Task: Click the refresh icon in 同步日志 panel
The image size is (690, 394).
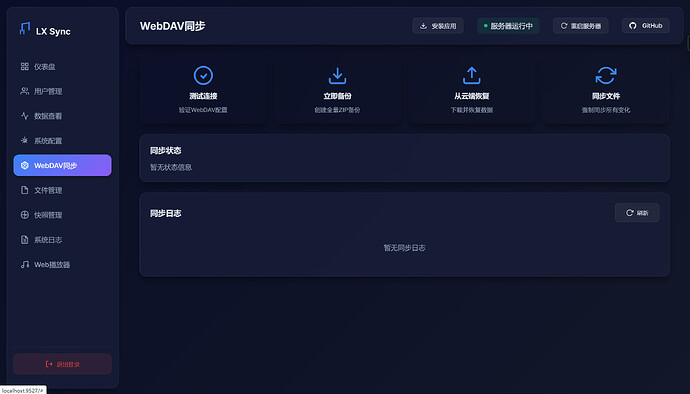Action: (630, 213)
